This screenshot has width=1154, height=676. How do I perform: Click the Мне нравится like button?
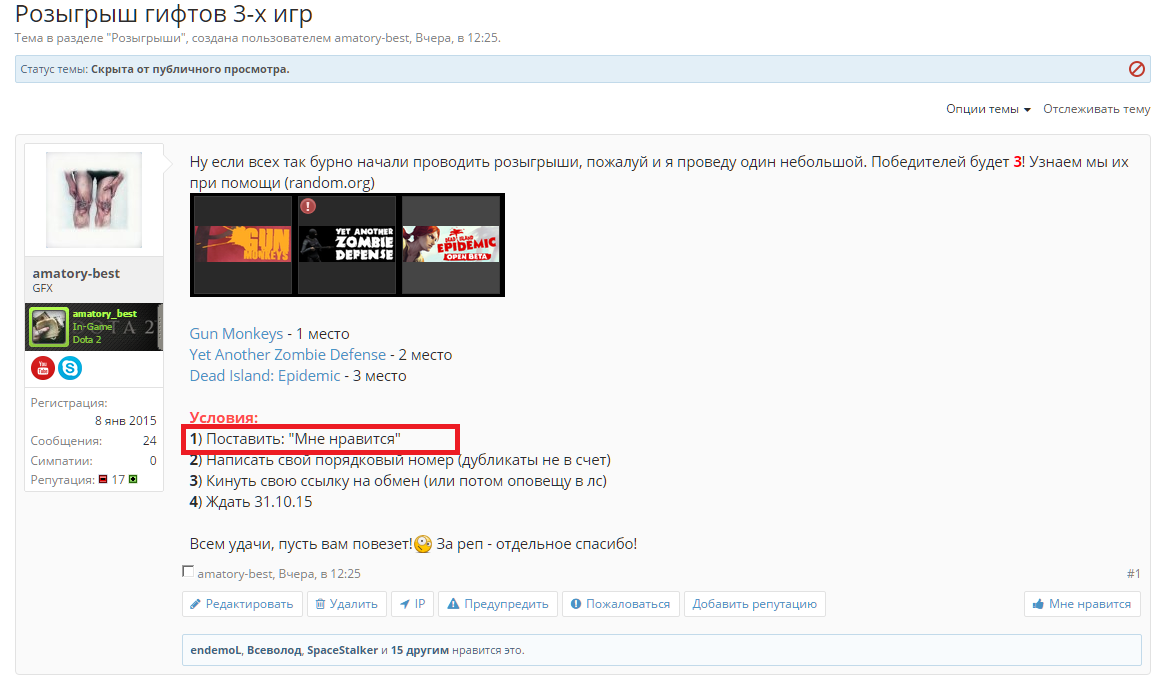(x=1082, y=604)
